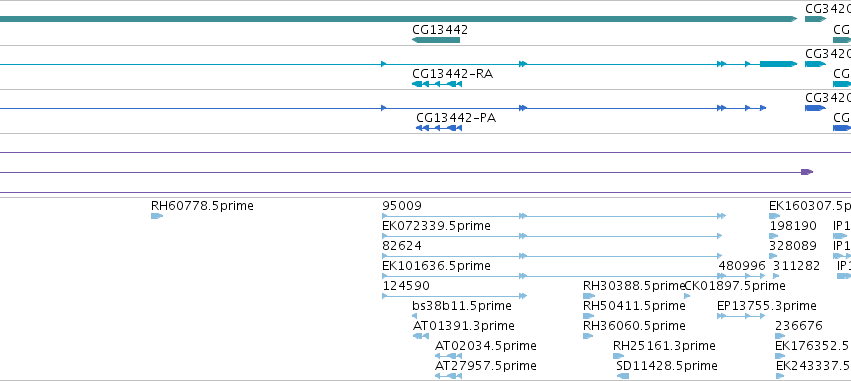
Task: Click the purple arrowhead feature end
Action: tap(807, 172)
